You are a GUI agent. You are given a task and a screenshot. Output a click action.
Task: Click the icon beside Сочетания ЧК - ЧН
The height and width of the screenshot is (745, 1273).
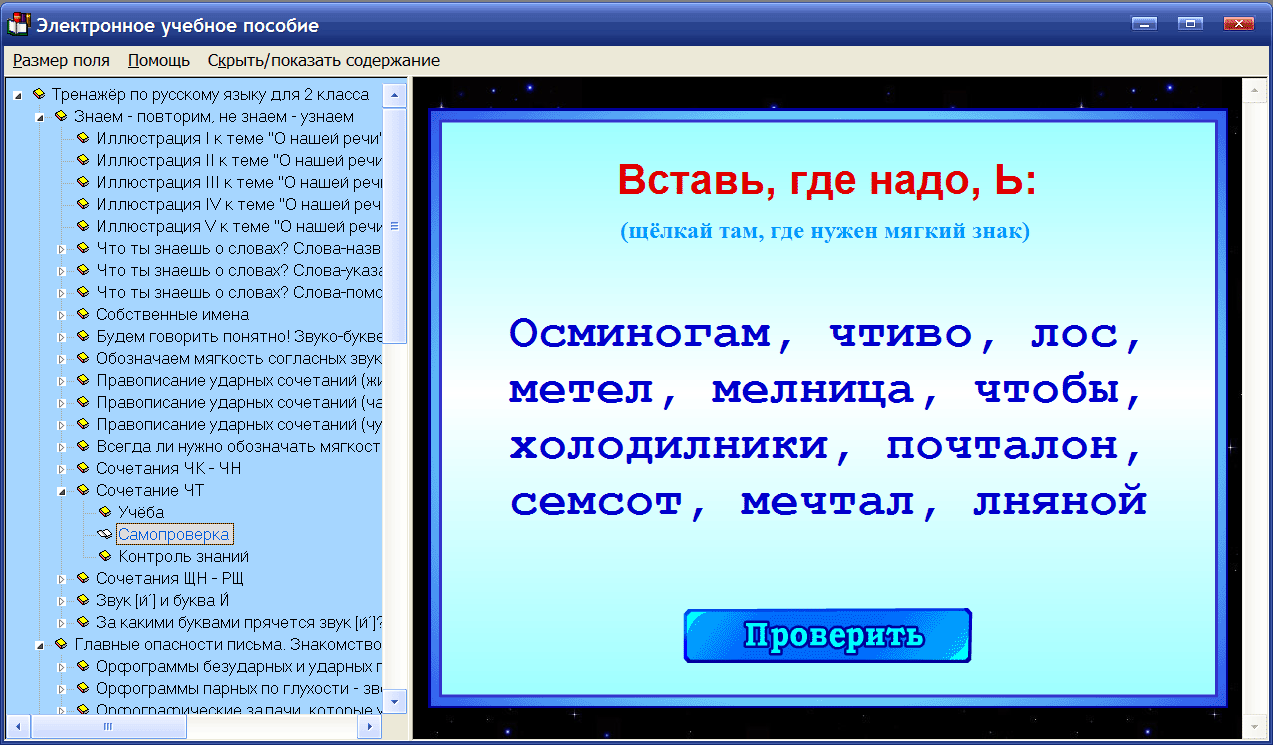(x=84, y=467)
